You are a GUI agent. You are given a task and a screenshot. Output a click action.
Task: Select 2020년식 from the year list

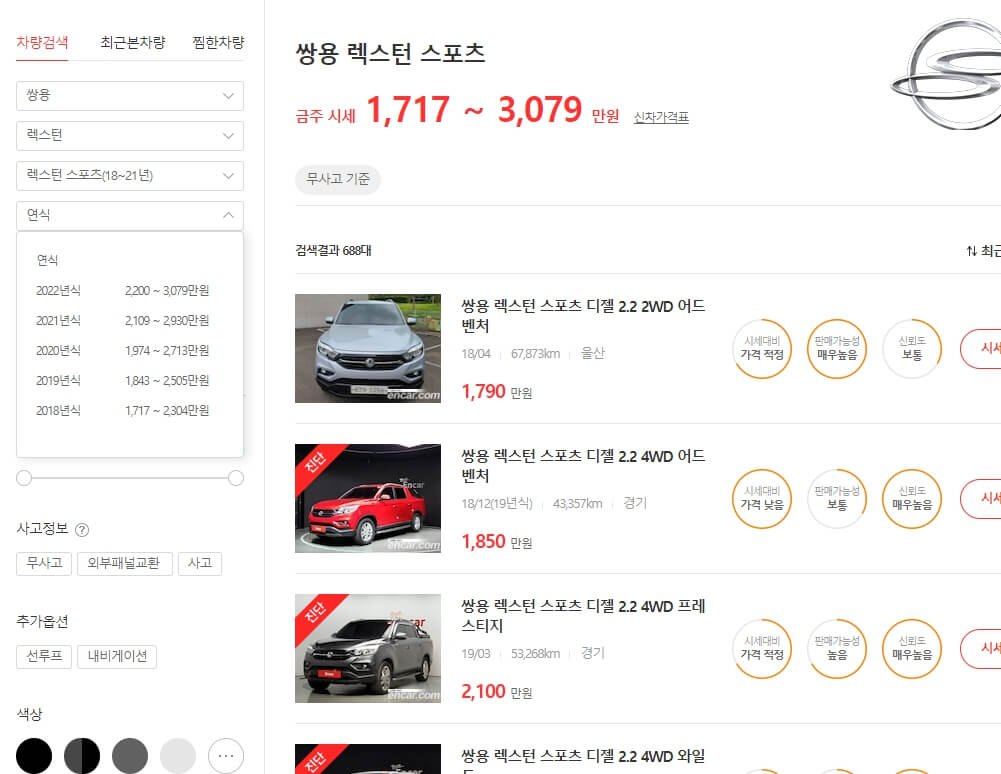(123, 351)
